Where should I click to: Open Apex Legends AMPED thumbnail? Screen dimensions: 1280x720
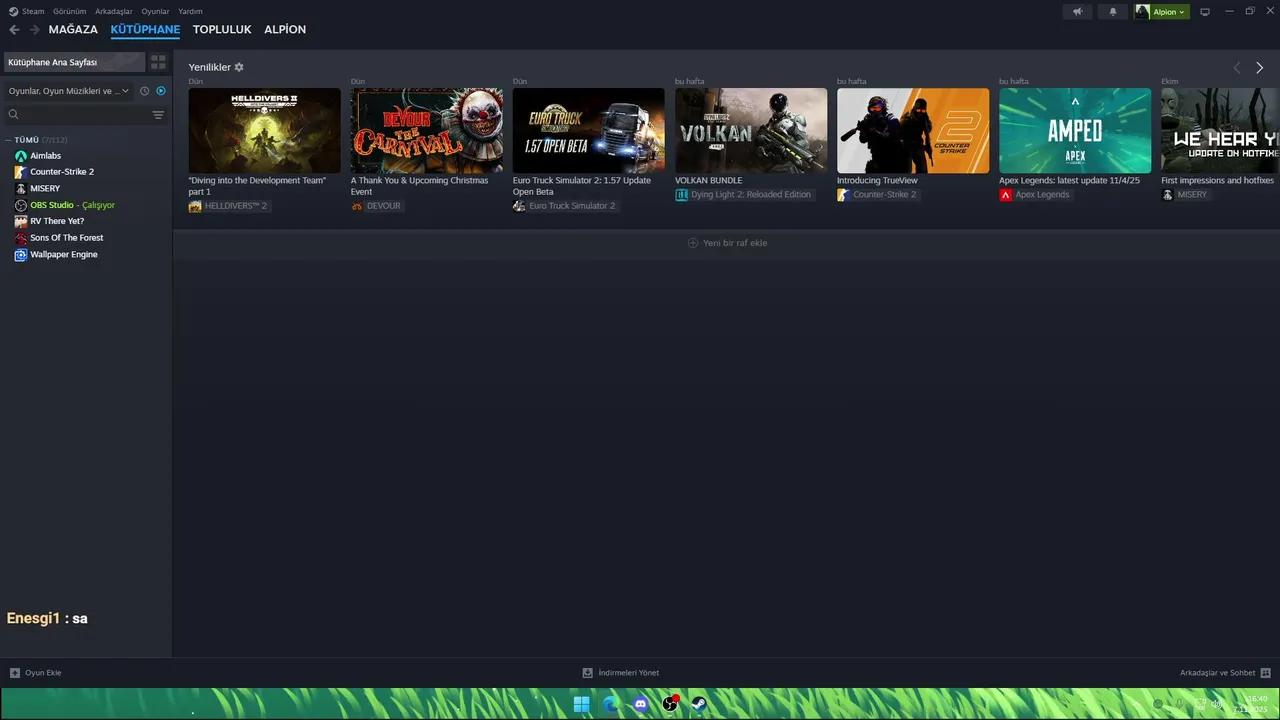(x=1075, y=131)
